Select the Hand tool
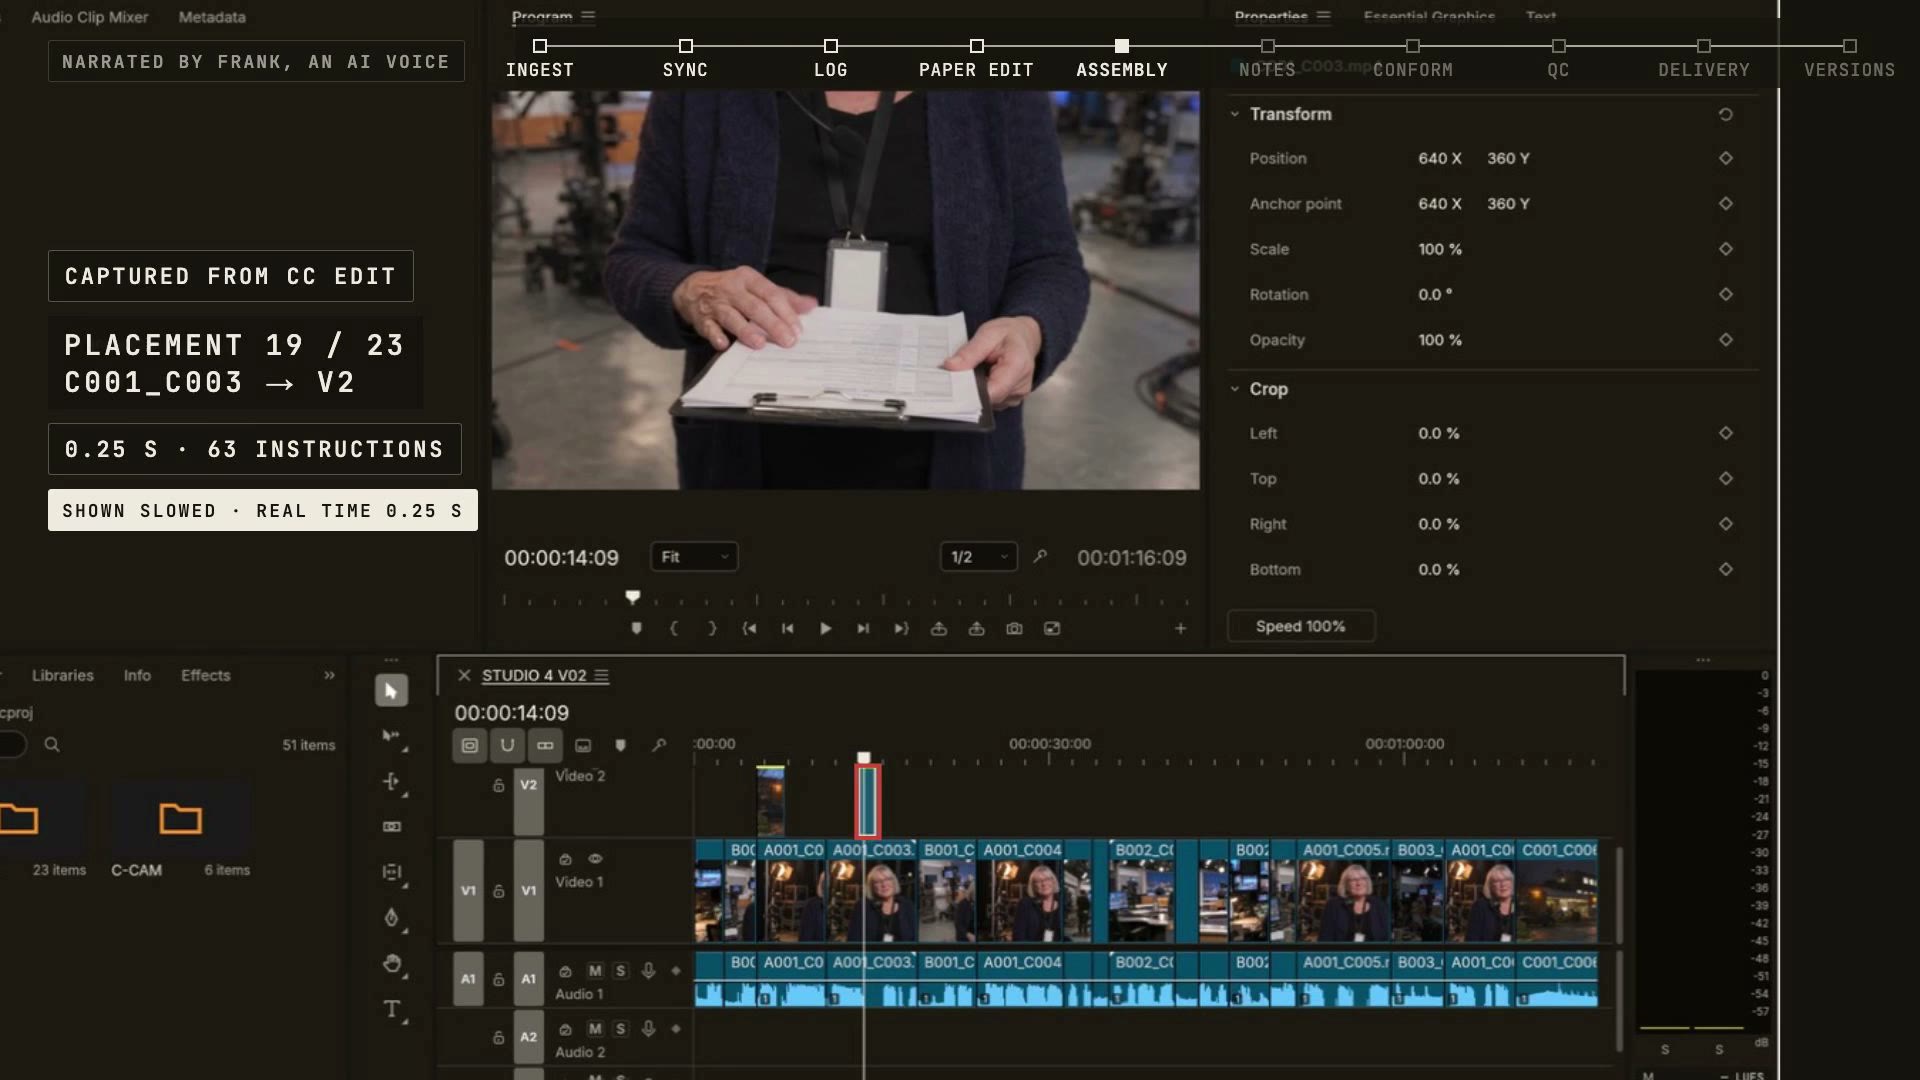This screenshot has height=1080, width=1920. (392, 964)
